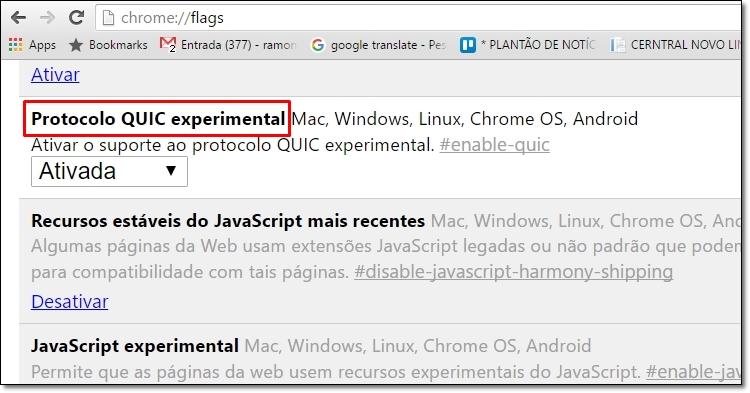This screenshot has width=750, height=393.
Task: Open the google translate bookmark
Action: pos(378,45)
